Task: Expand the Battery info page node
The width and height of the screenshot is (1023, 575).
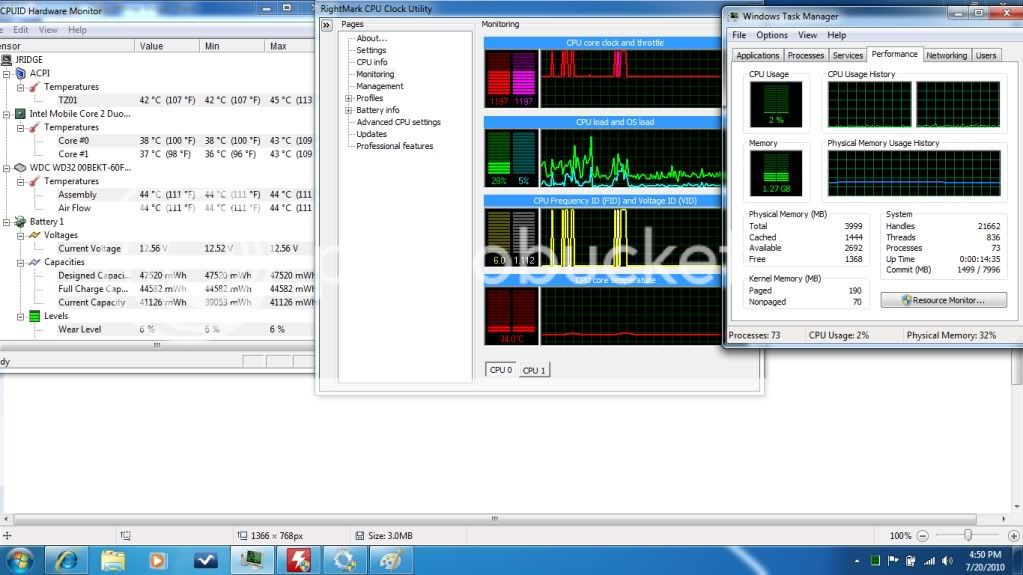Action: 348,110
